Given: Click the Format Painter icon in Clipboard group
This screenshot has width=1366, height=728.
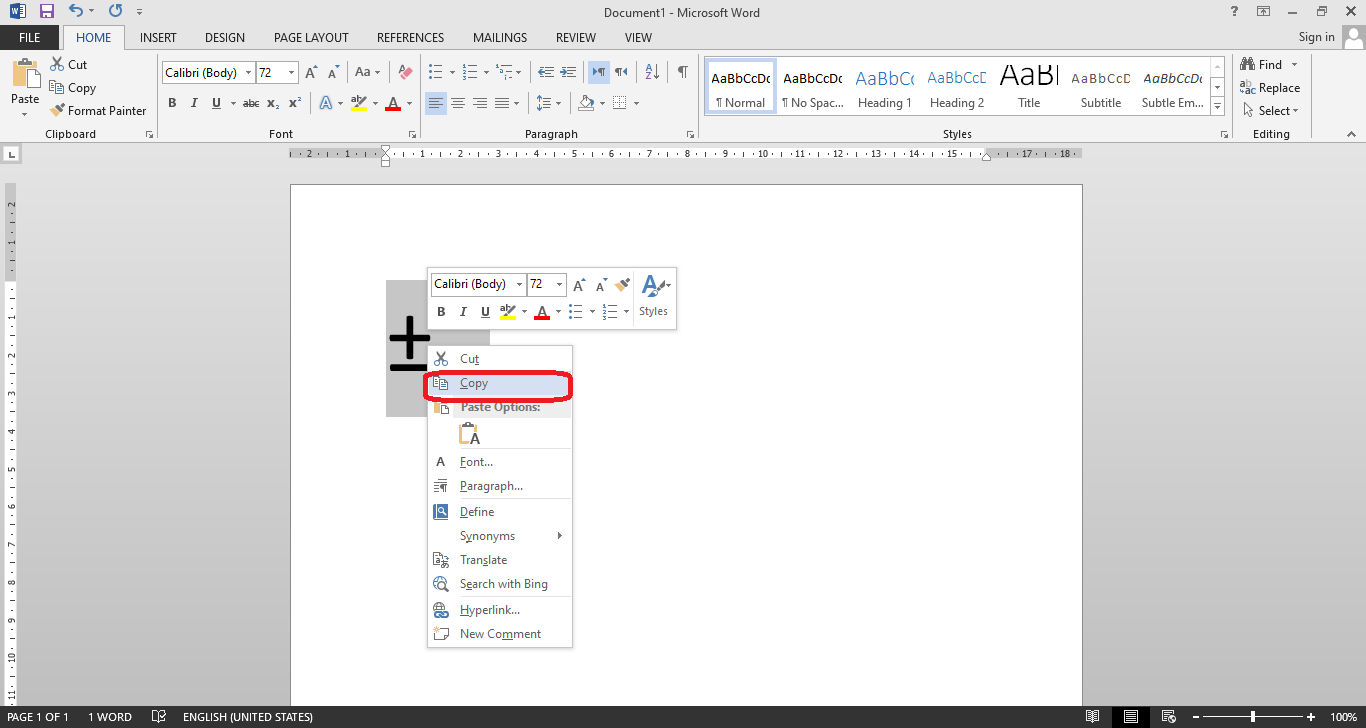Looking at the screenshot, I should [x=58, y=111].
